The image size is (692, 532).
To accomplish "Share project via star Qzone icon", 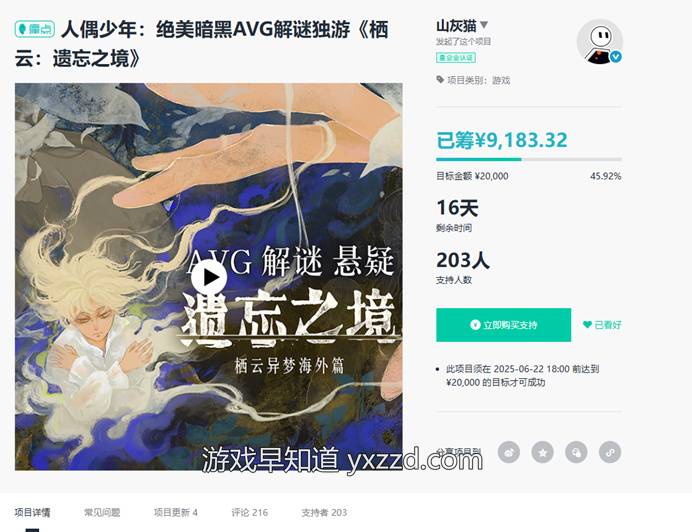I will [x=543, y=452].
